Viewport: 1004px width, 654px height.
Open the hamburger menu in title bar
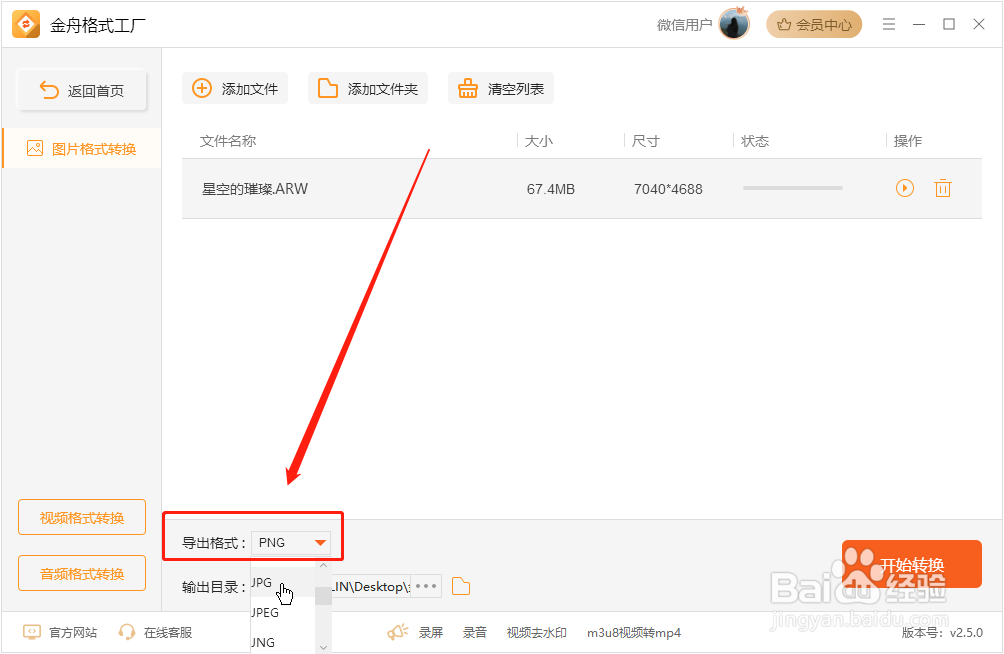(889, 23)
